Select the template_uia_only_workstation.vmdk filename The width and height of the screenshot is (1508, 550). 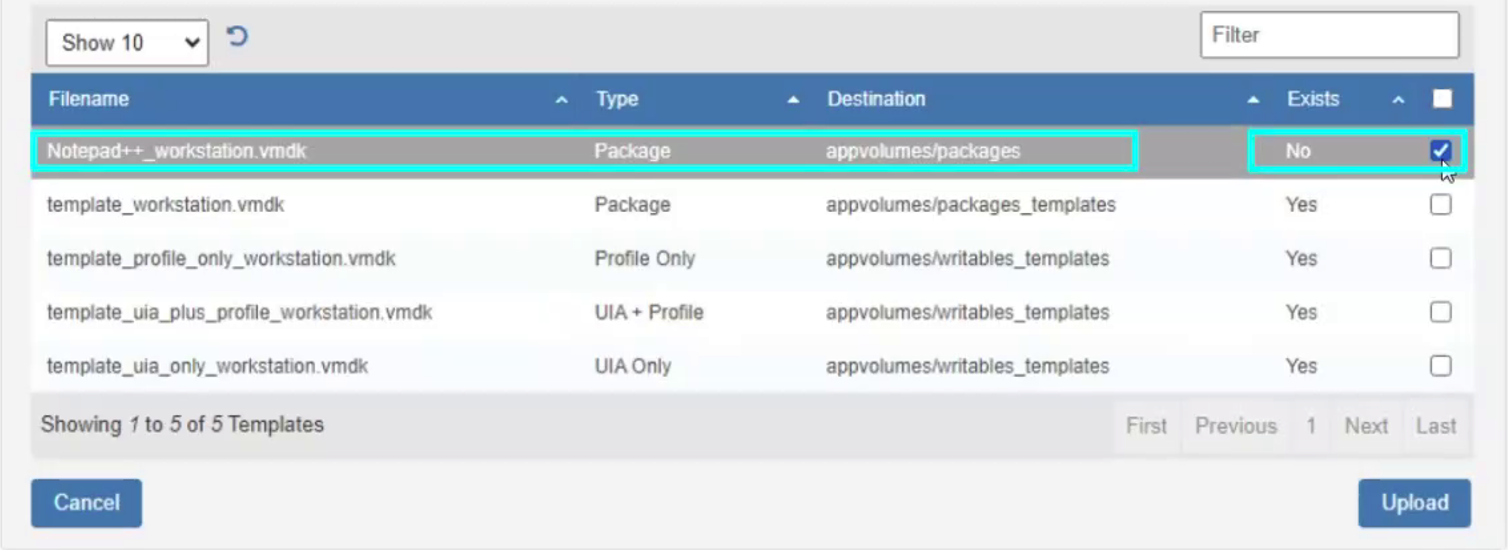tap(207, 366)
